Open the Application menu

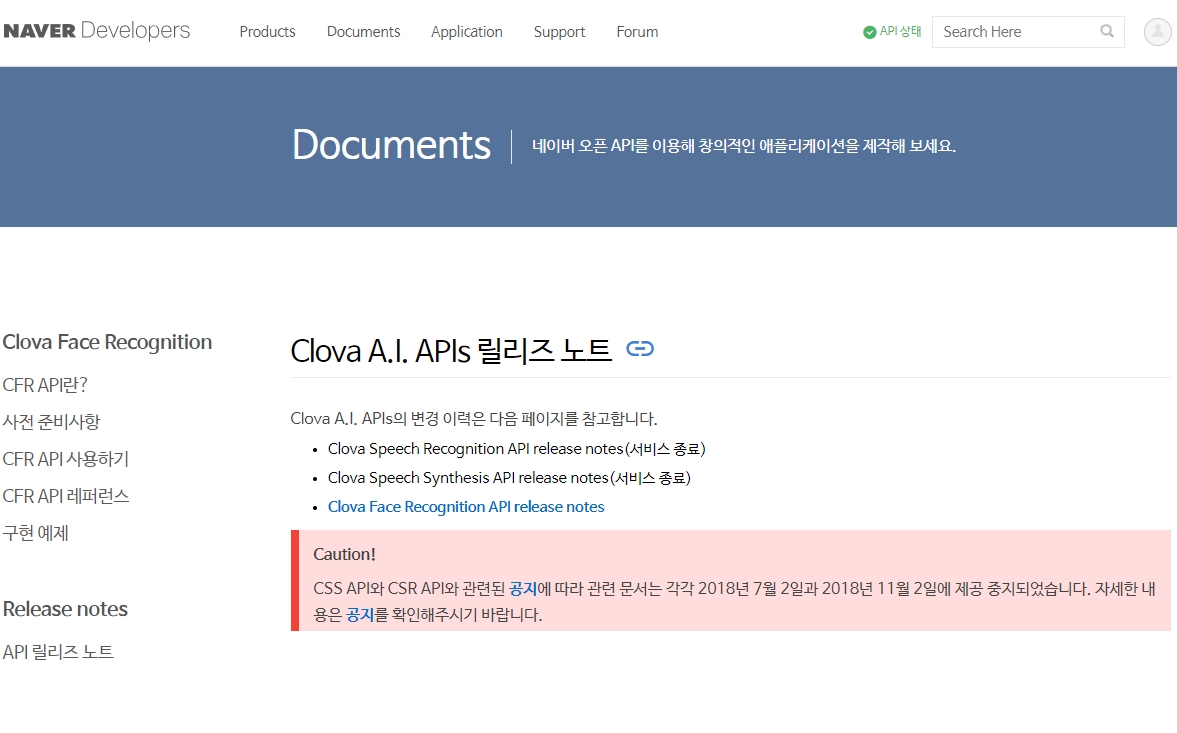point(467,32)
